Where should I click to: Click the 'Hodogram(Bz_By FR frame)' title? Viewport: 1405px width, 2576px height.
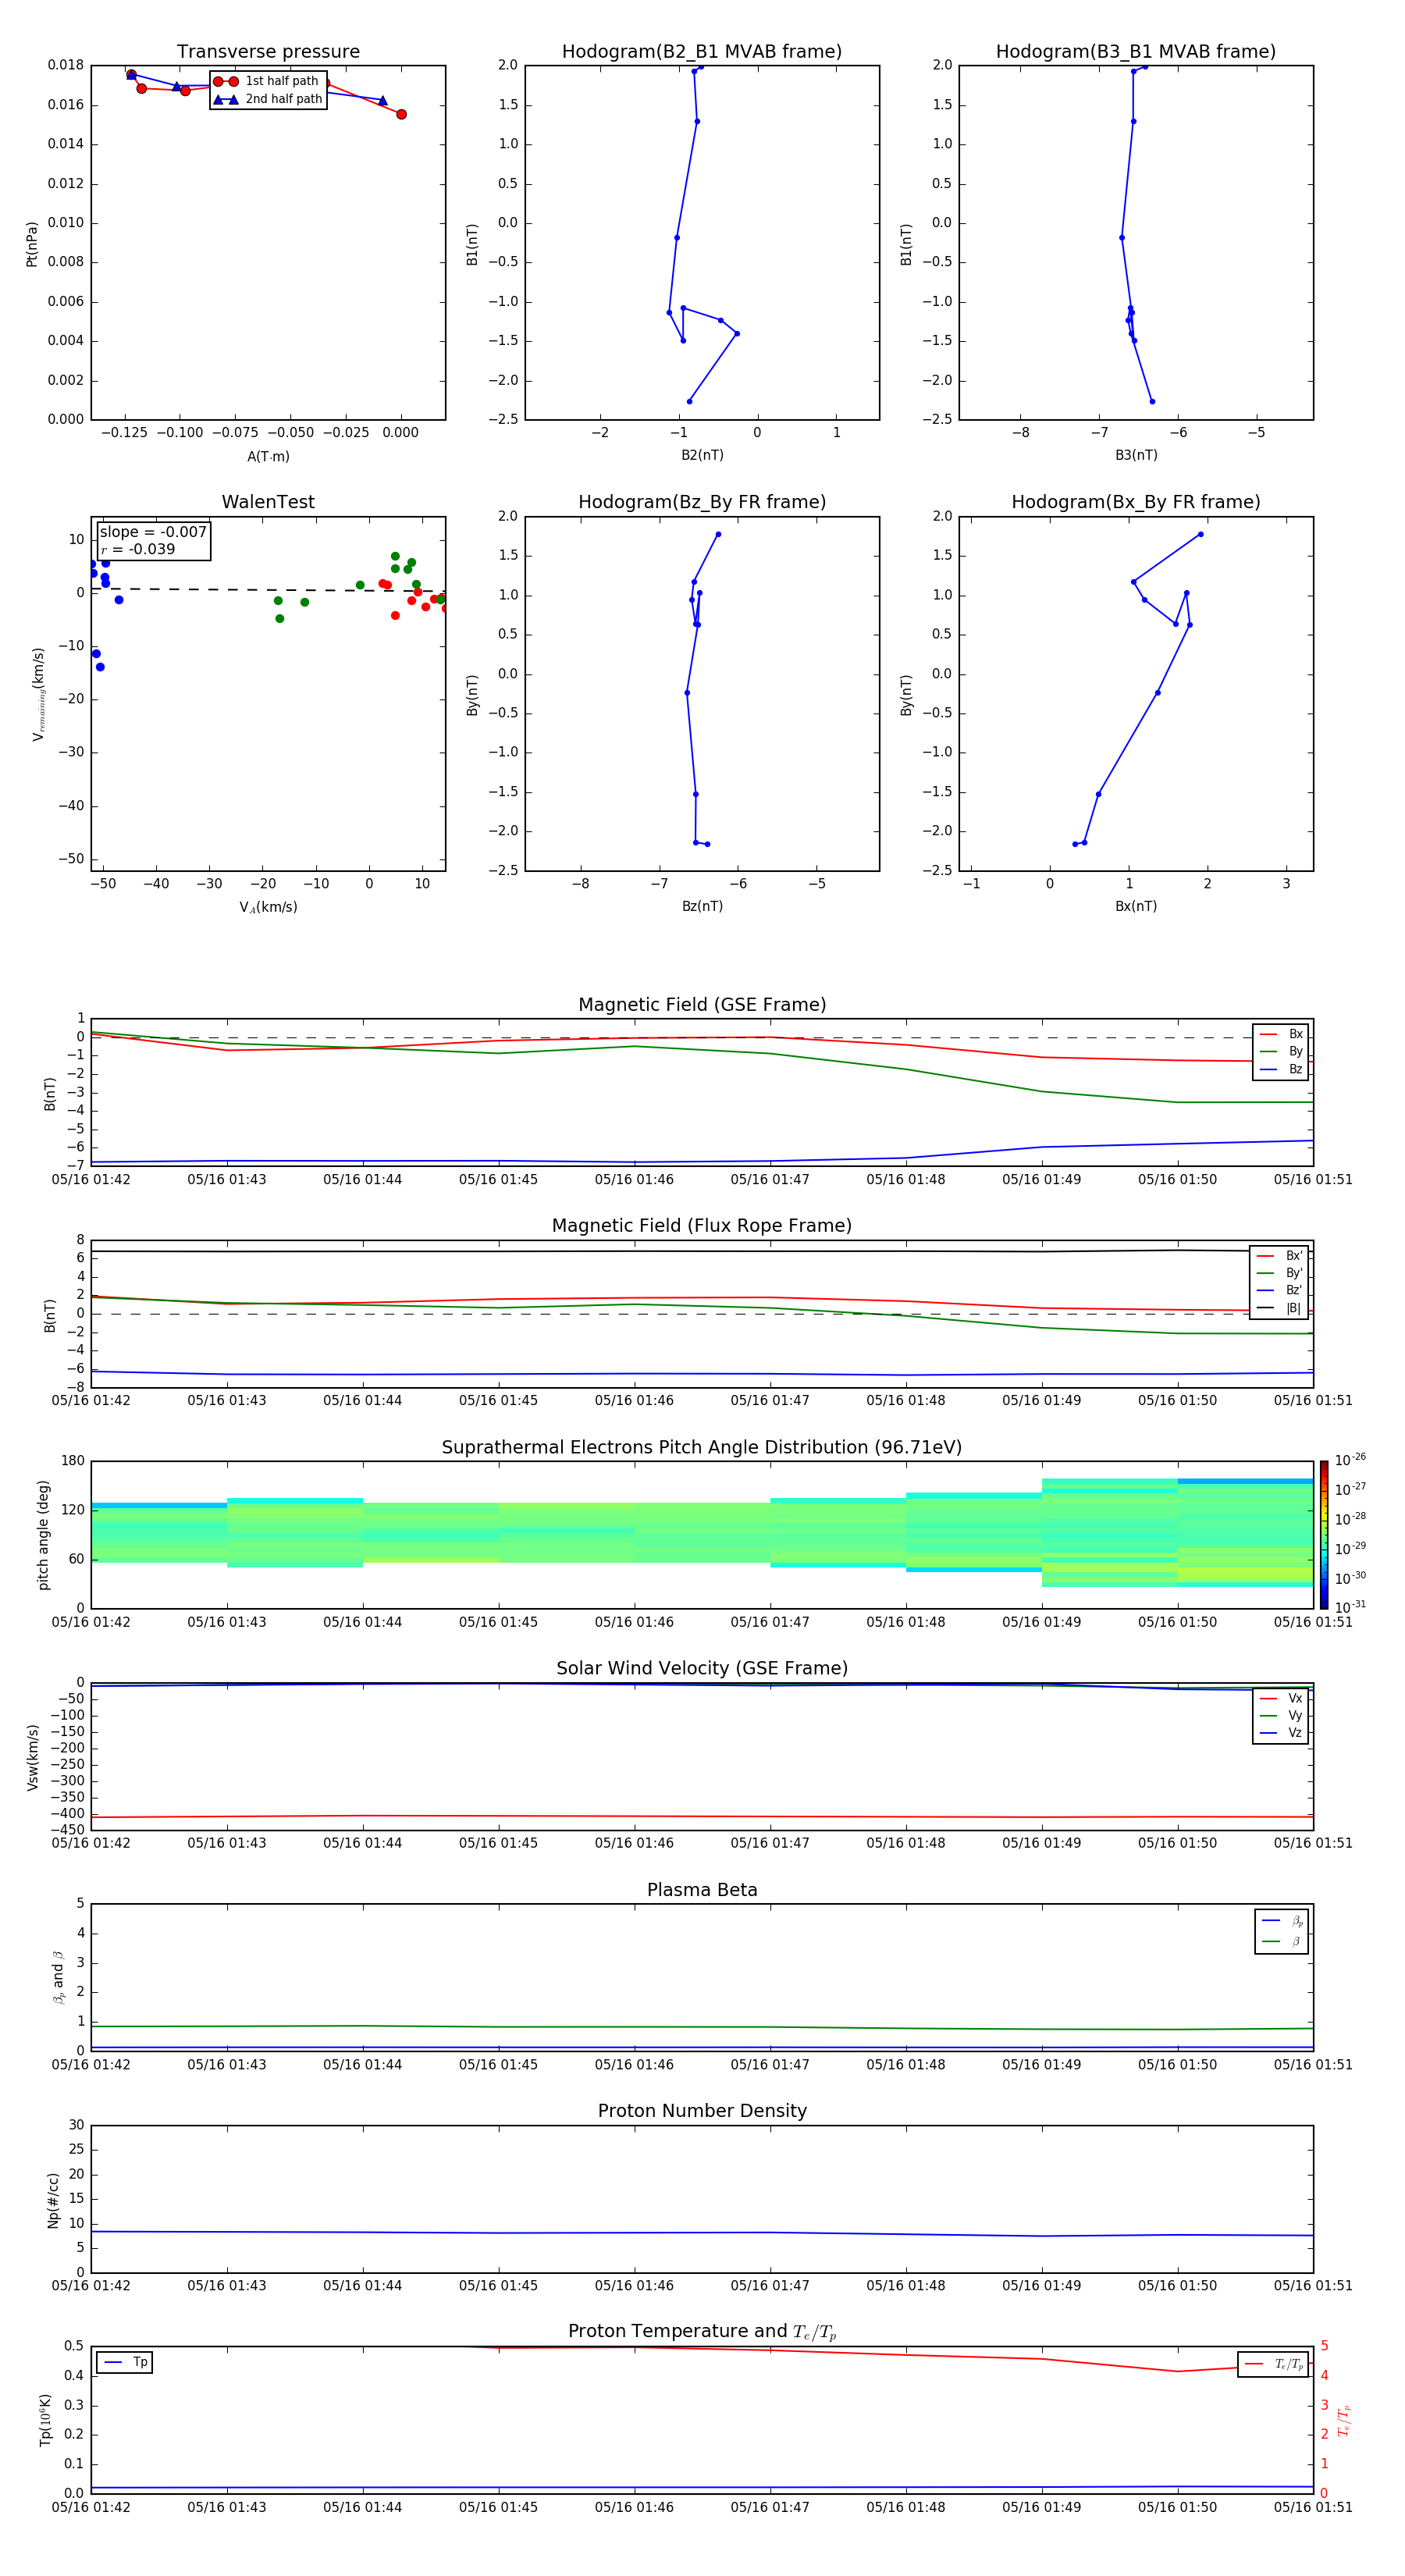pos(702,502)
